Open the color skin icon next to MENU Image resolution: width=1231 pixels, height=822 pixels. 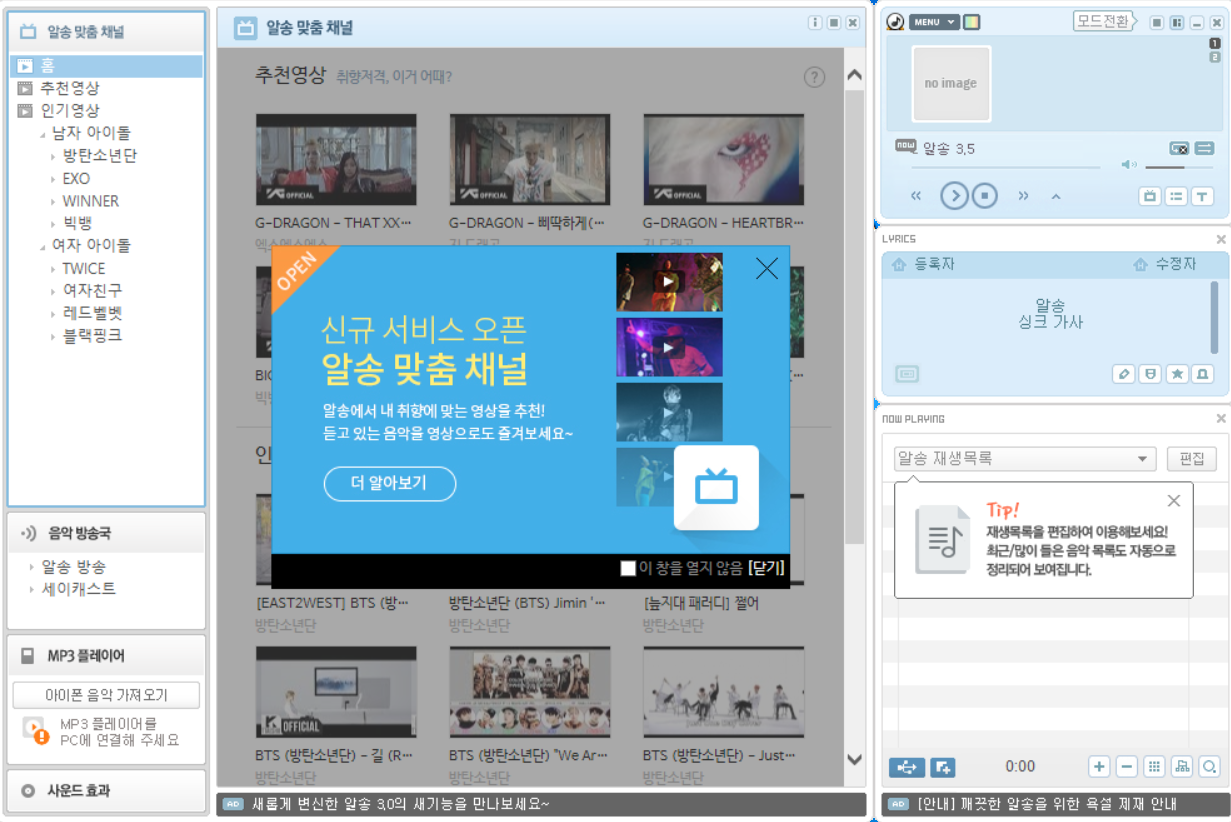(972, 22)
